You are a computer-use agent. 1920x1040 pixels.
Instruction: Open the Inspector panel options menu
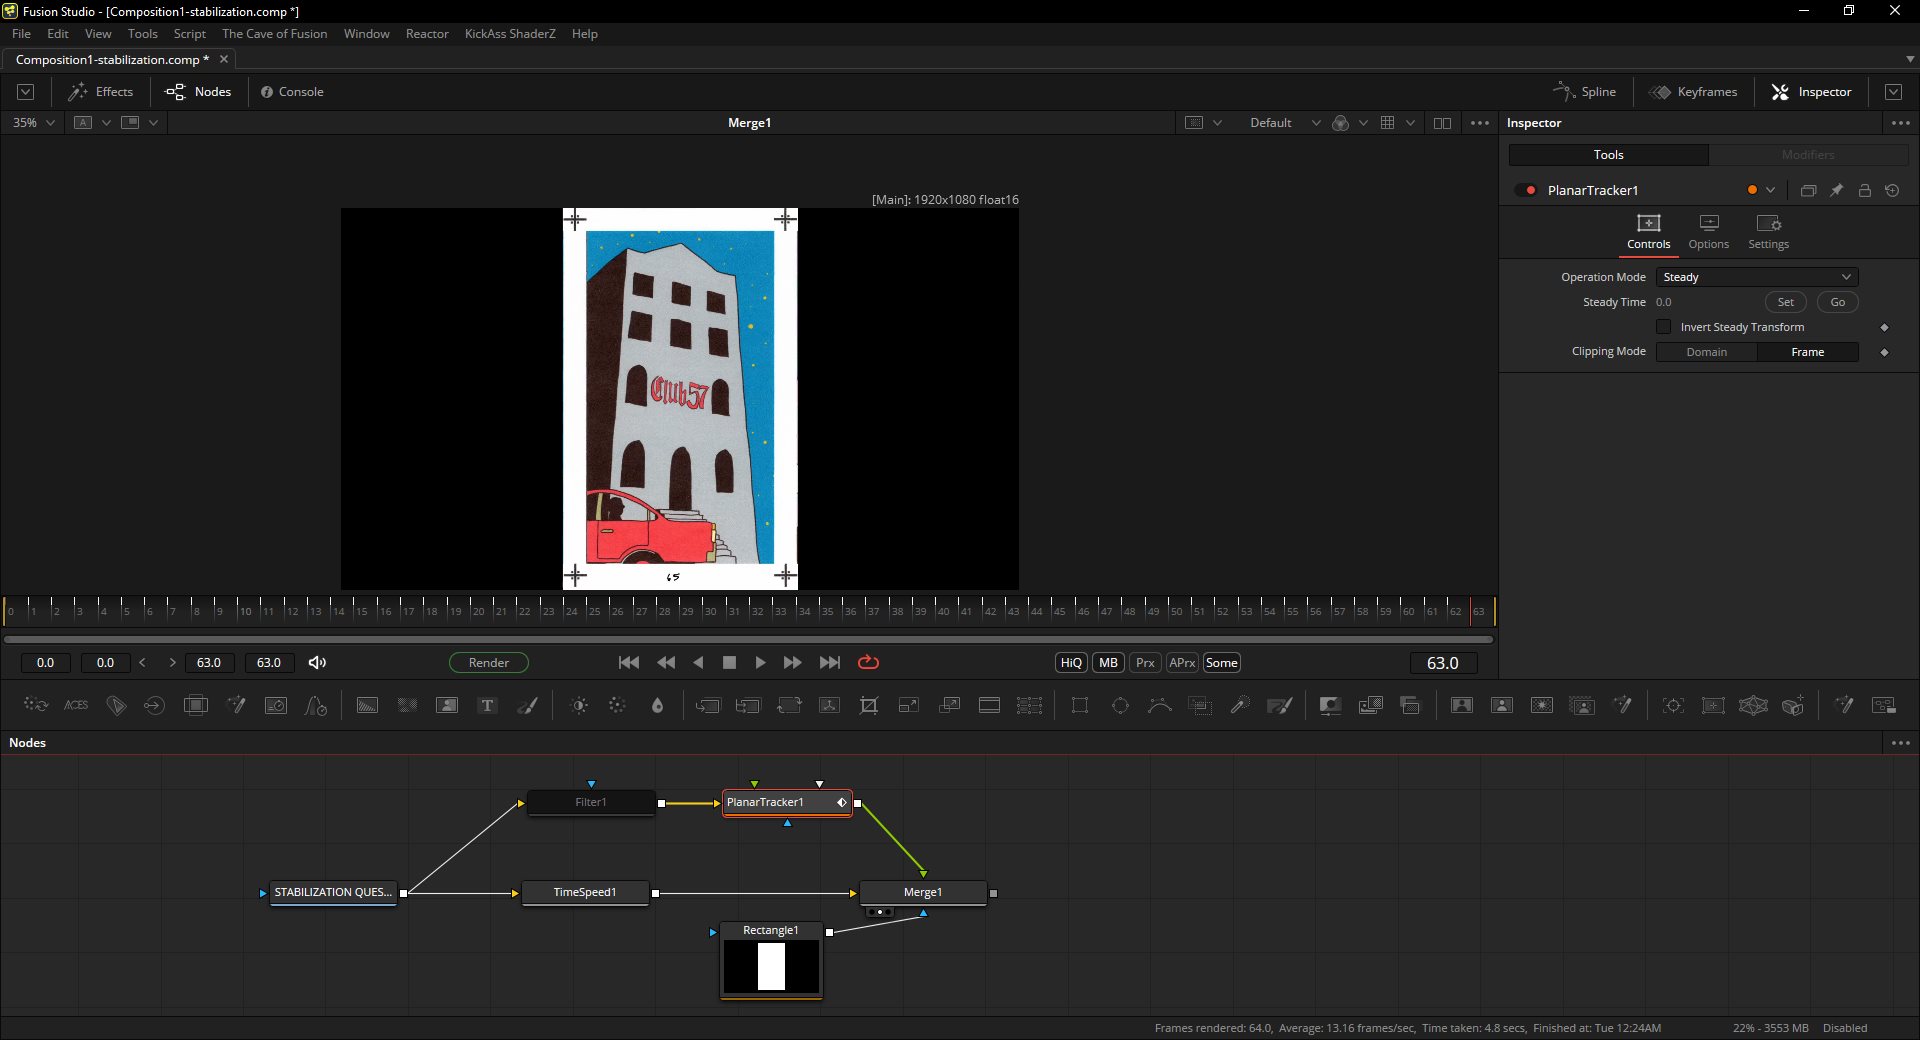tap(1901, 123)
